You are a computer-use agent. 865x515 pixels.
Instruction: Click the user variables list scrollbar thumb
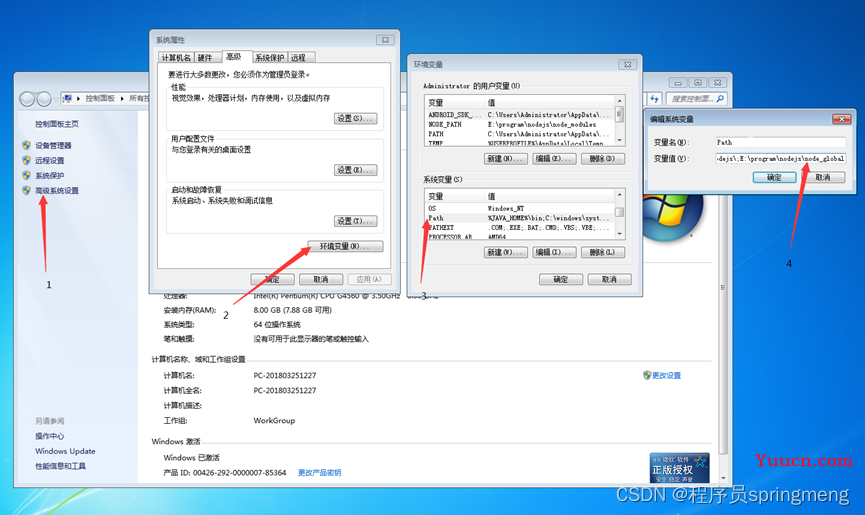click(620, 114)
